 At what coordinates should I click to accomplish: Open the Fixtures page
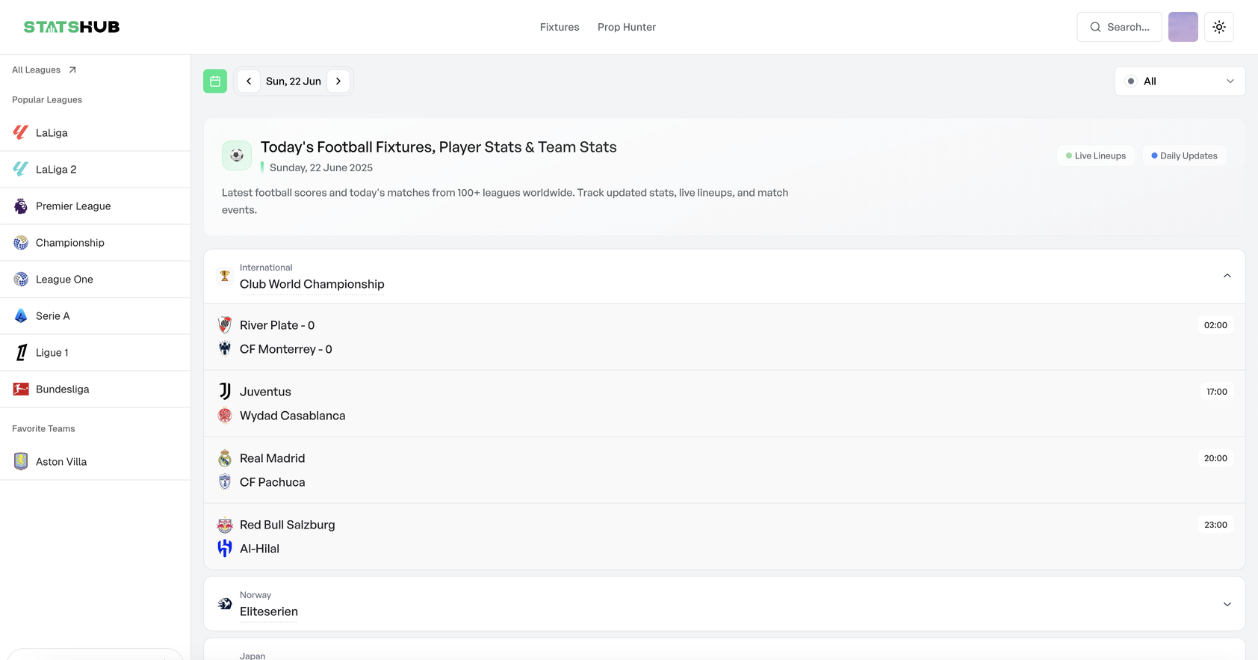click(x=559, y=27)
